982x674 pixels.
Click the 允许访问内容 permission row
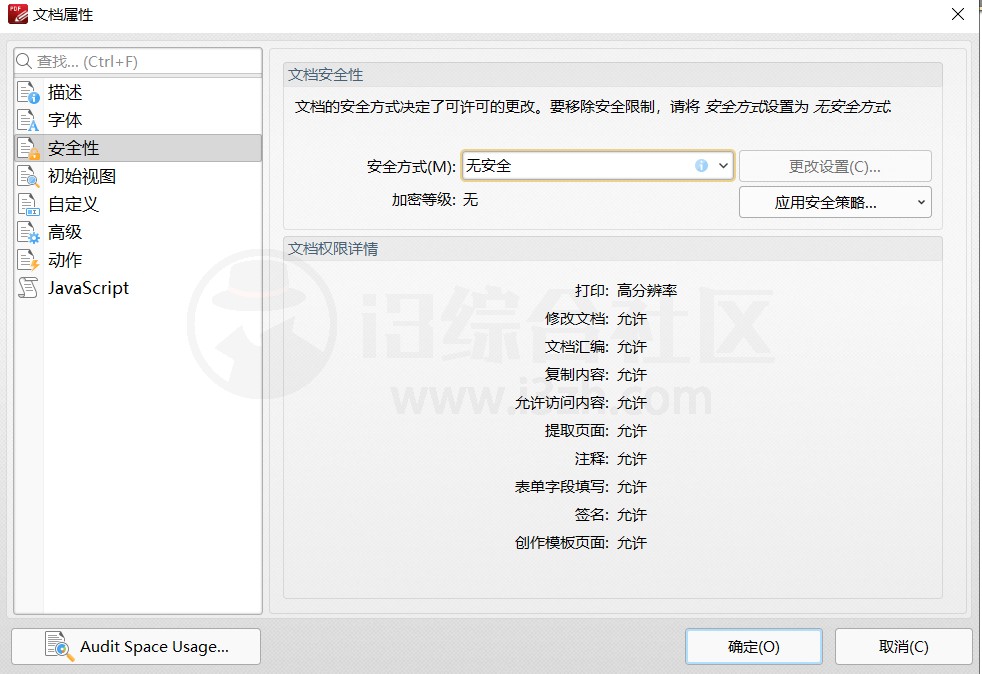click(581, 403)
